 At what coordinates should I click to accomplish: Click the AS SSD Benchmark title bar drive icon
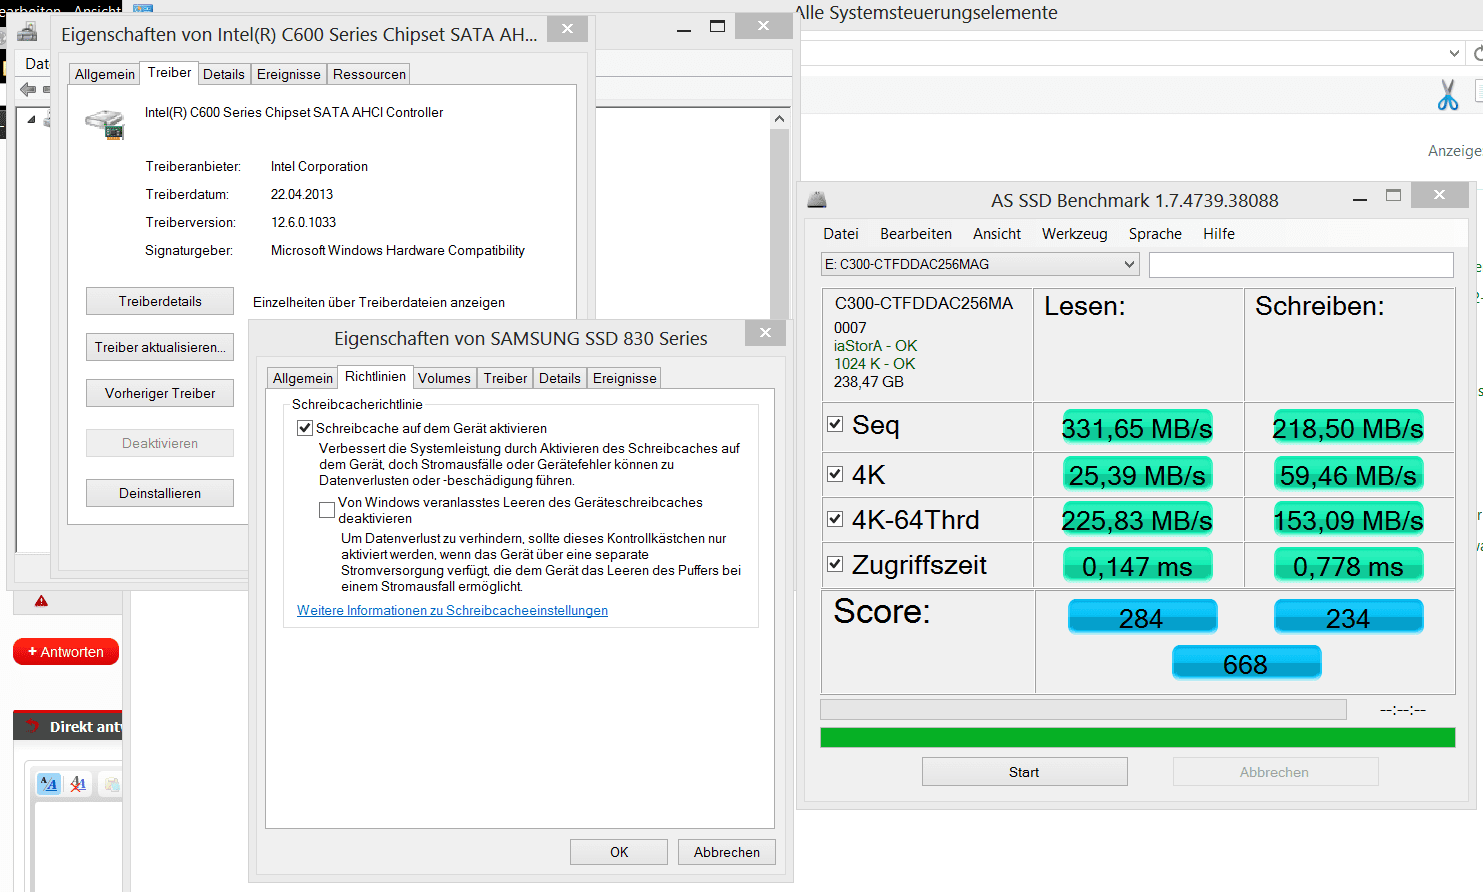[x=817, y=200]
